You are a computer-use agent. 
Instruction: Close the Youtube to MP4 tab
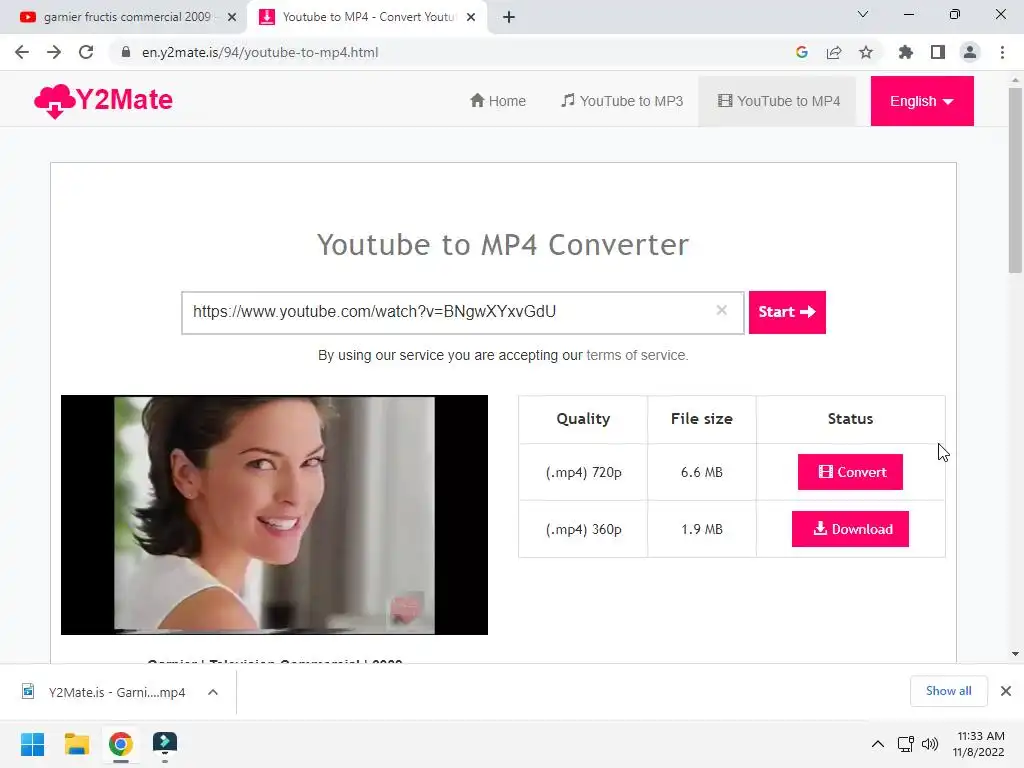tap(471, 17)
